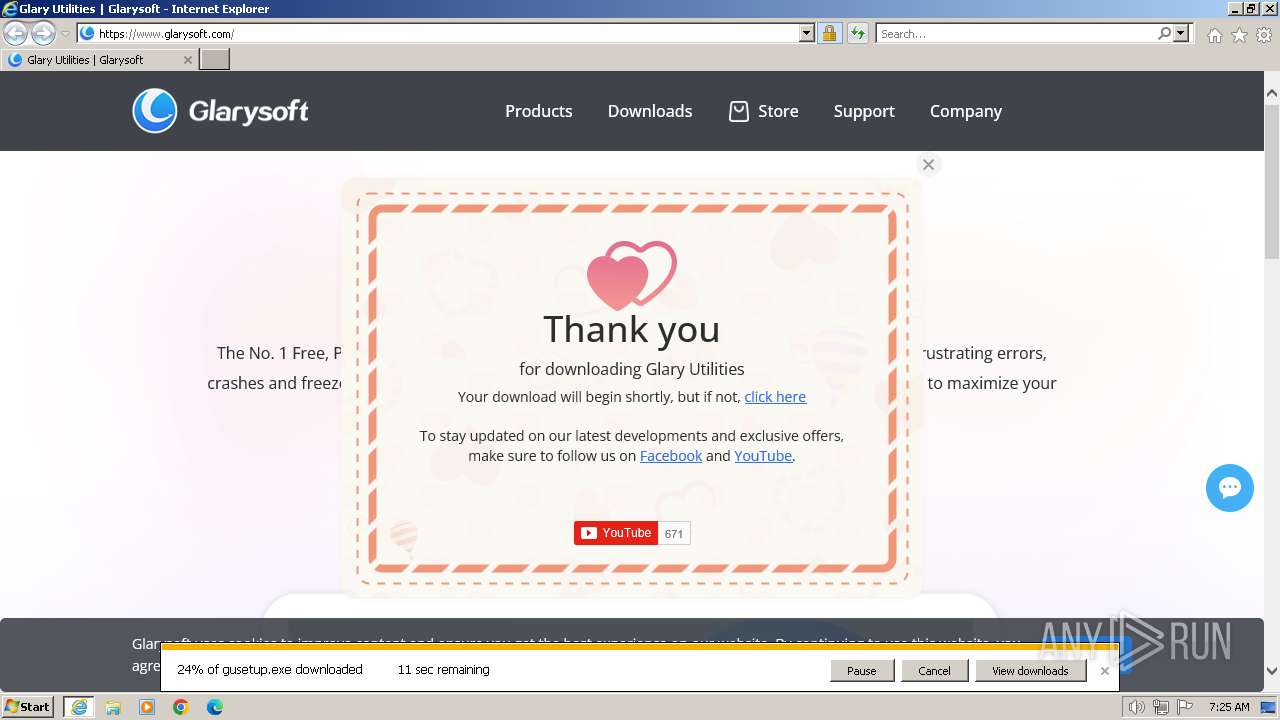Refresh the page using refresh icon
The height and width of the screenshot is (720, 1280).
857,33
